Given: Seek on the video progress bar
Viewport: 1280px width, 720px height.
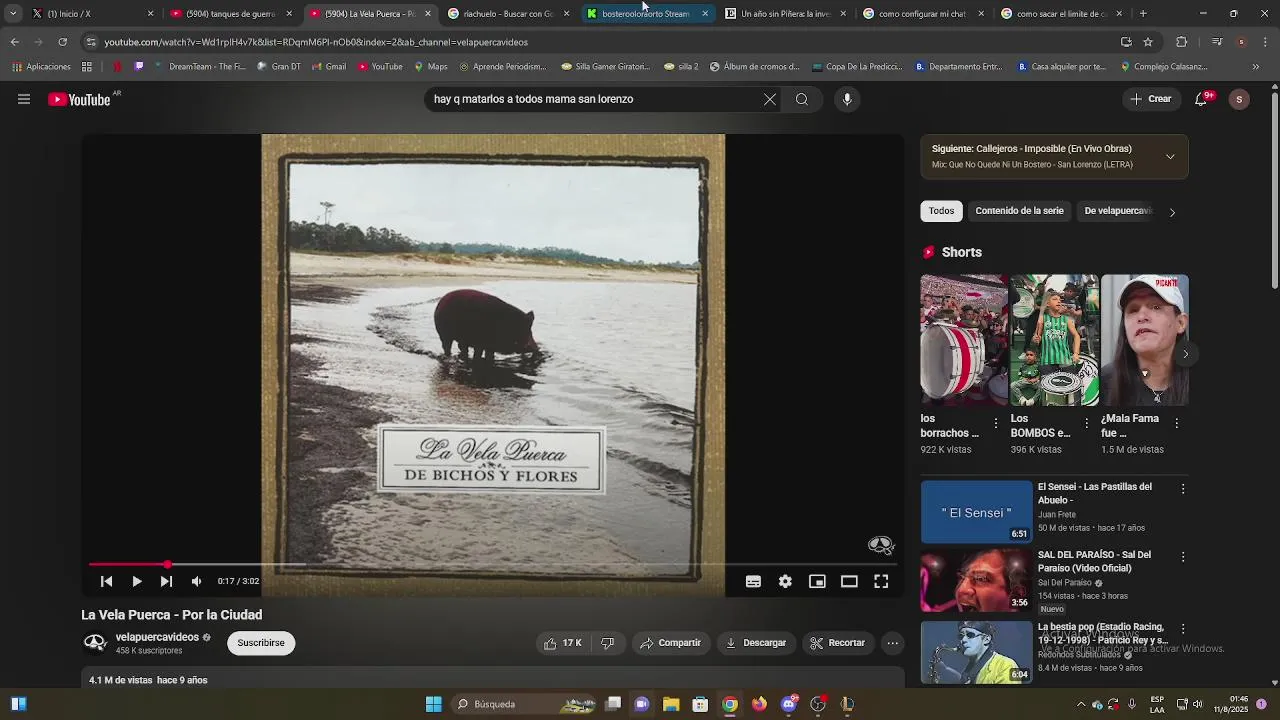Looking at the screenshot, I should (x=492, y=565).
